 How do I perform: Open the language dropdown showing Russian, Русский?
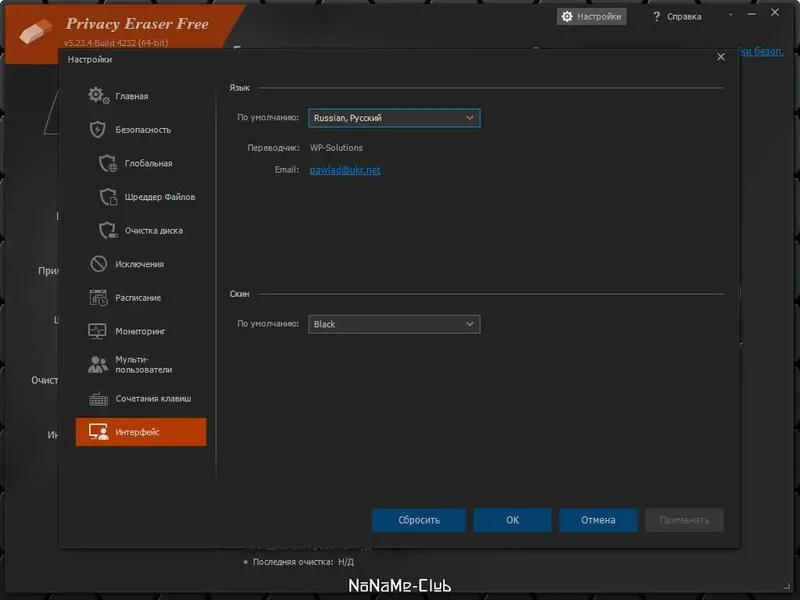(x=394, y=118)
